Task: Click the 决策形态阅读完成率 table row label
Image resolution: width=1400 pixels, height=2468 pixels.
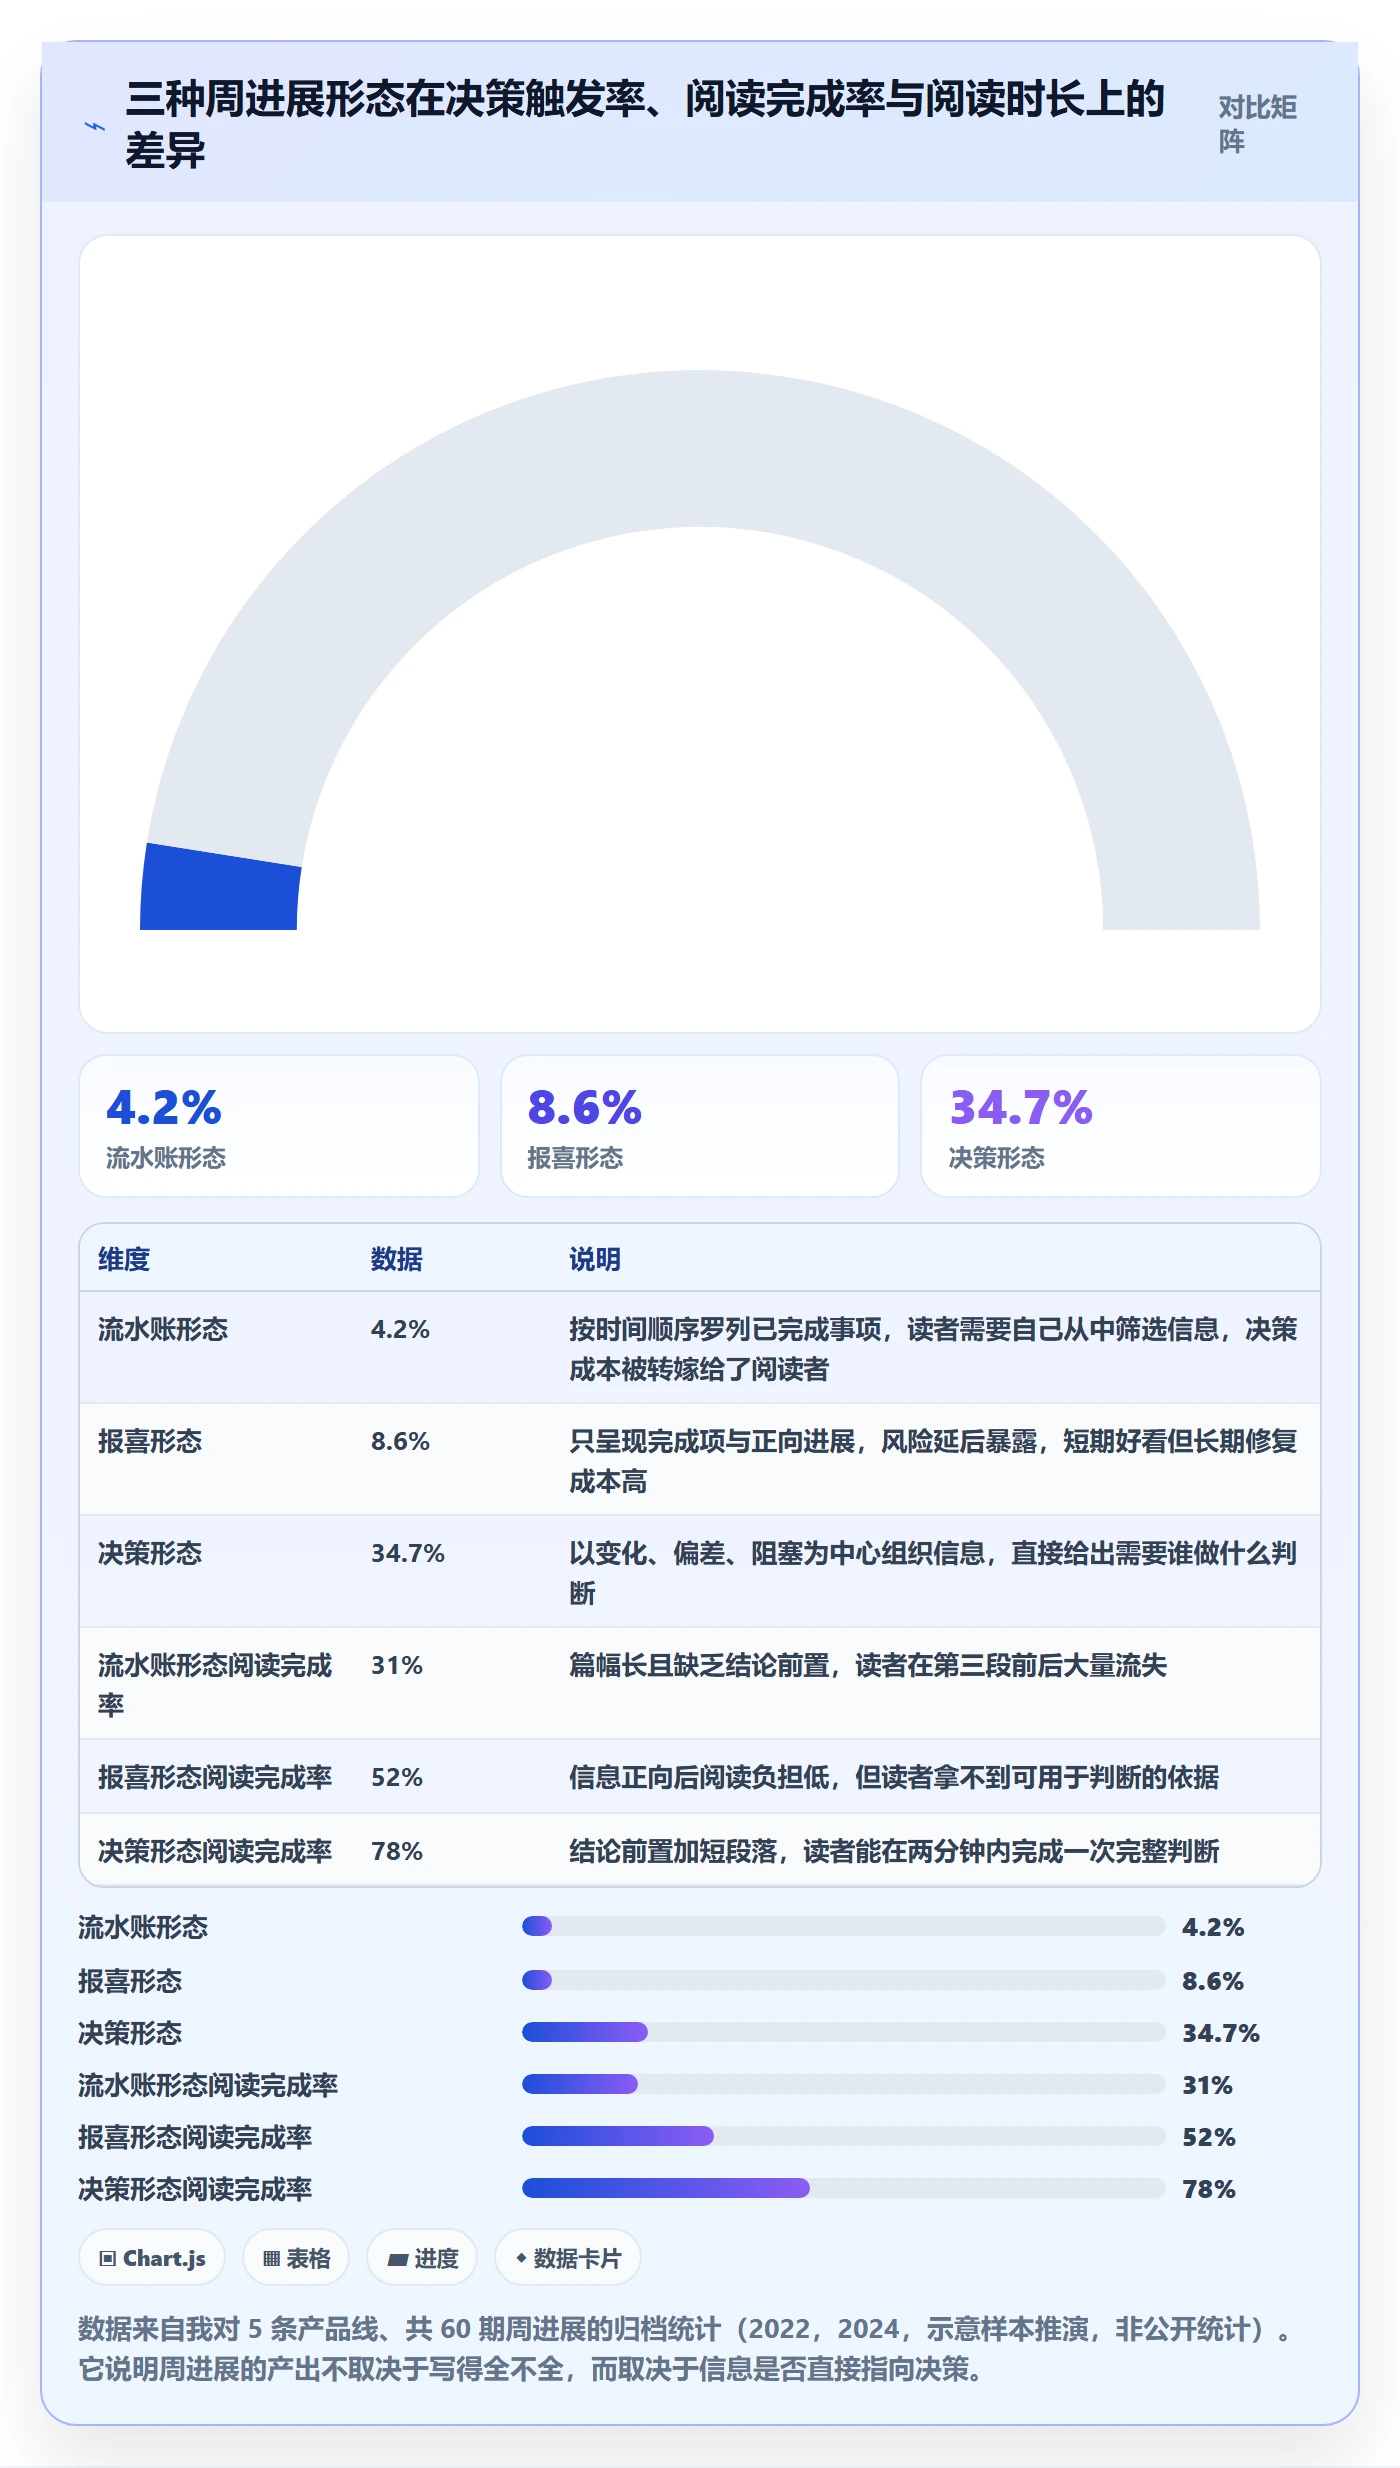Action: [215, 1851]
